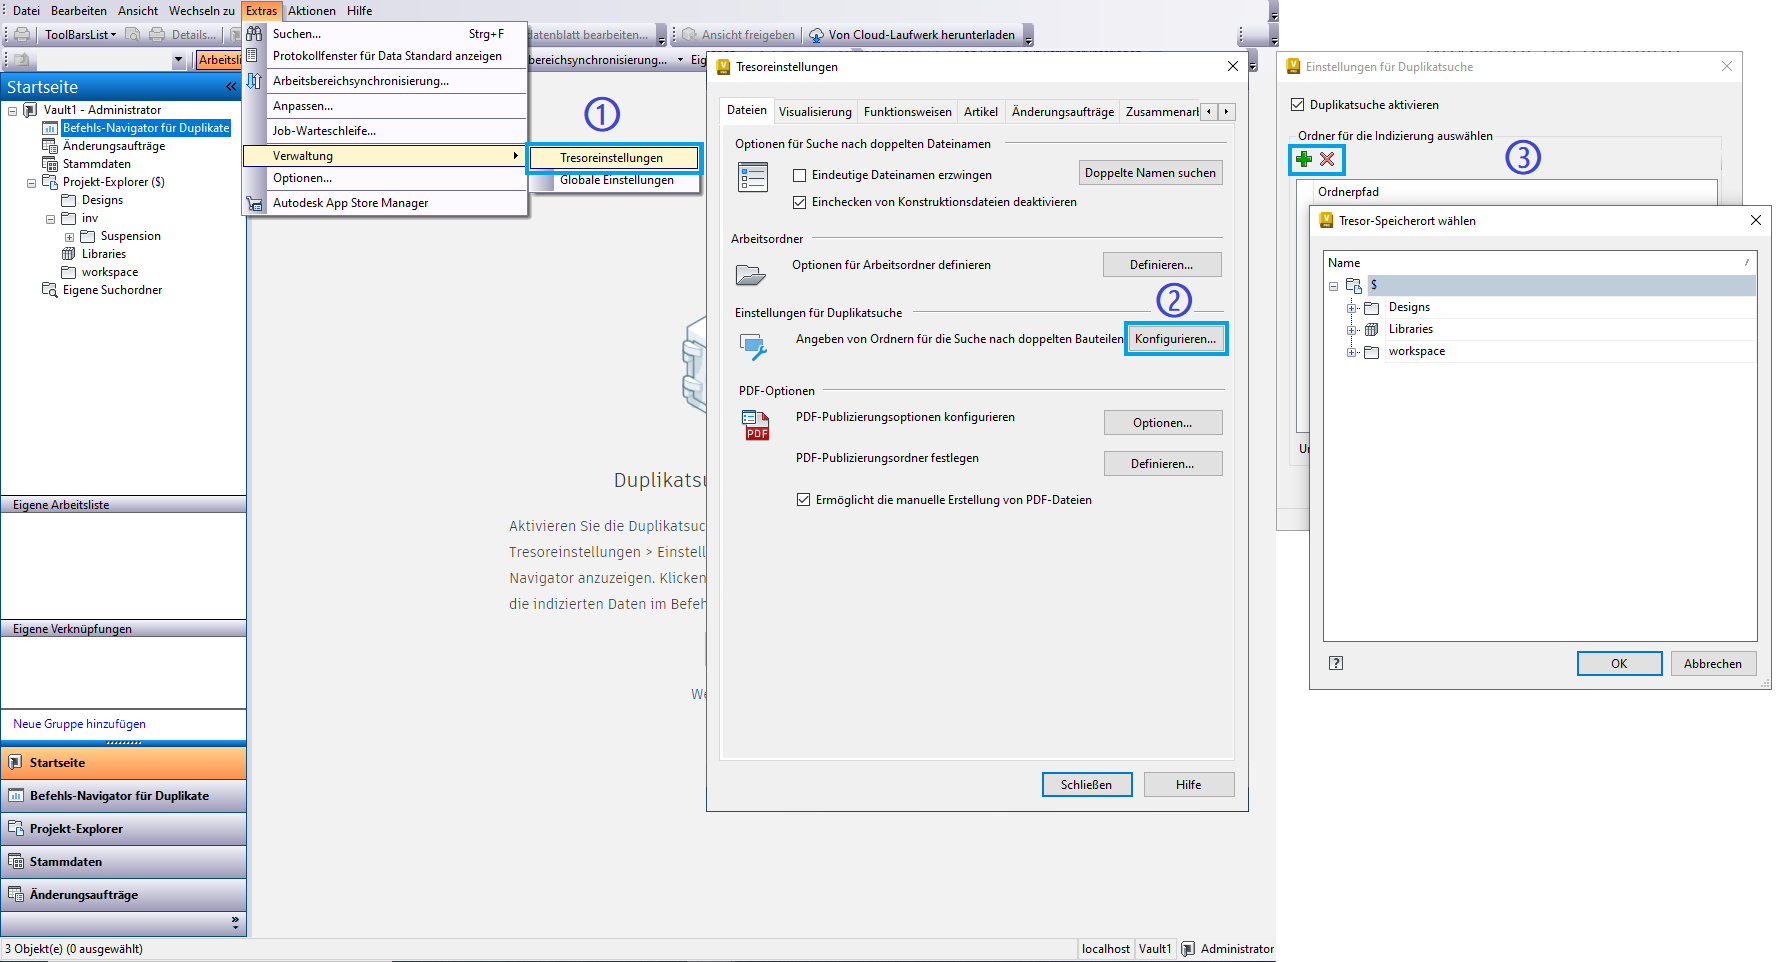
Task: Expand Designs in the Tresor-Speicherort dialog
Action: [1352, 308]
